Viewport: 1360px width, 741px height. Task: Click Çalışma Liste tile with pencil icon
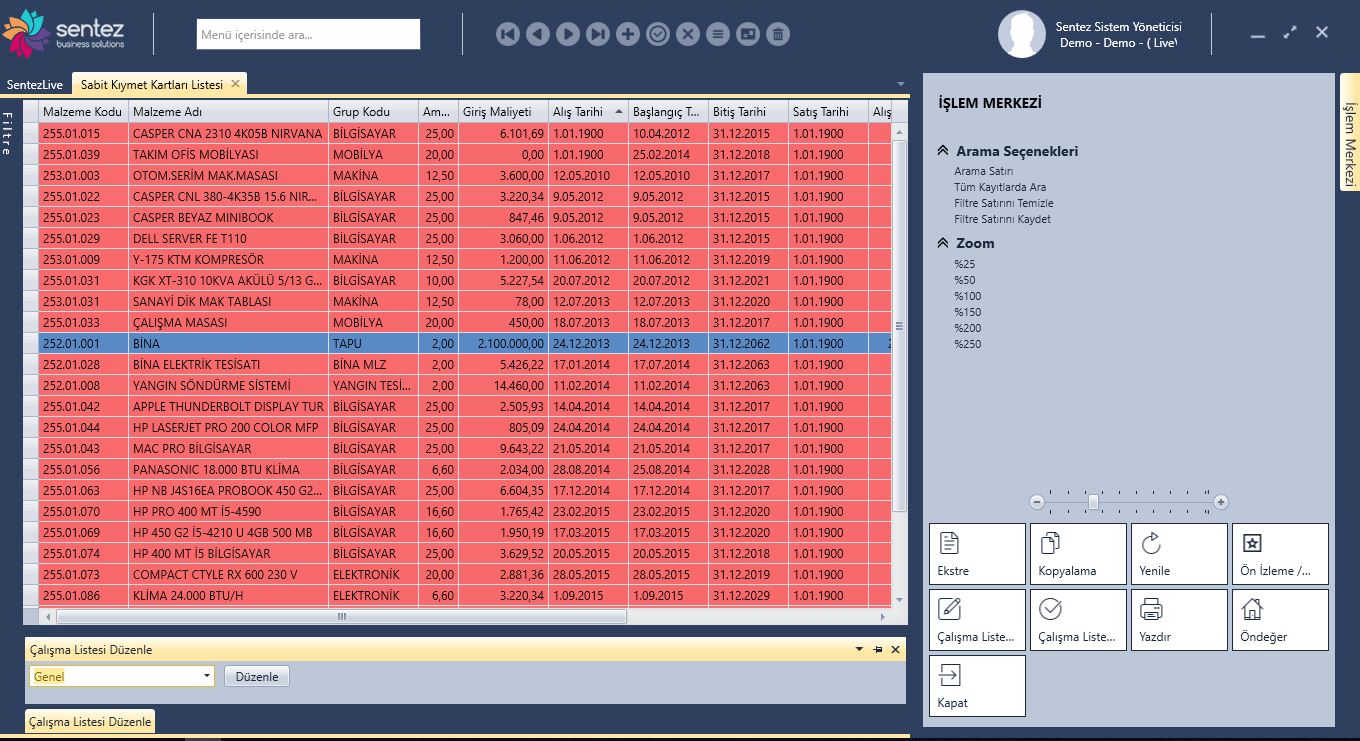[977, 620]
